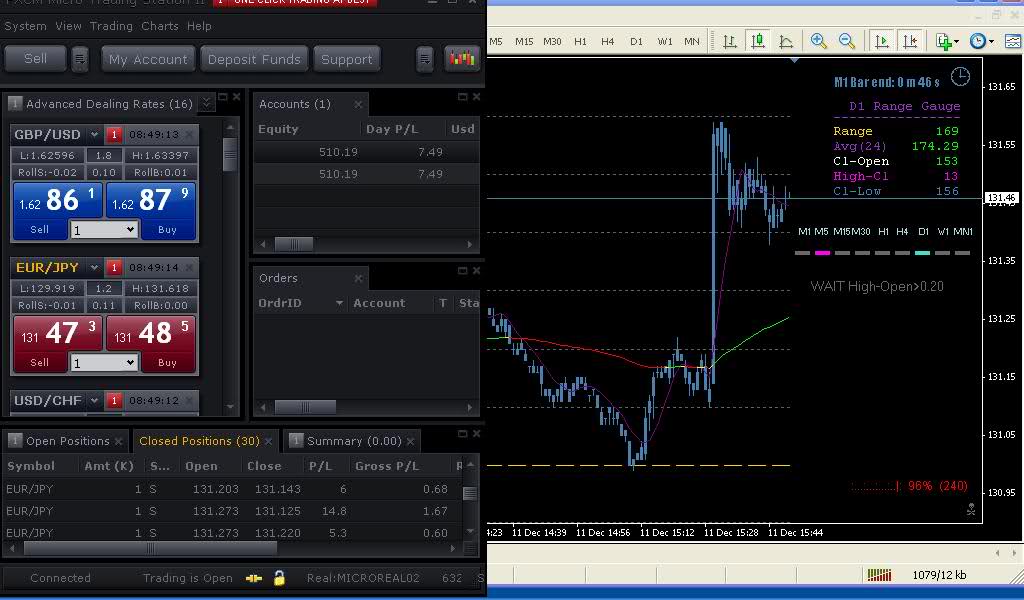Click the padlock icon in status bar
The image size is (1024, 600).
pyautogui.click(x=280, y=578)
